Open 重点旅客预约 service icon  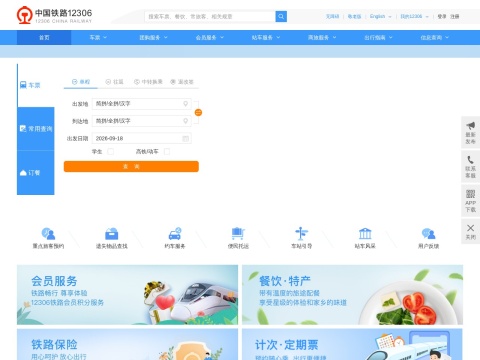coord(48,234)
